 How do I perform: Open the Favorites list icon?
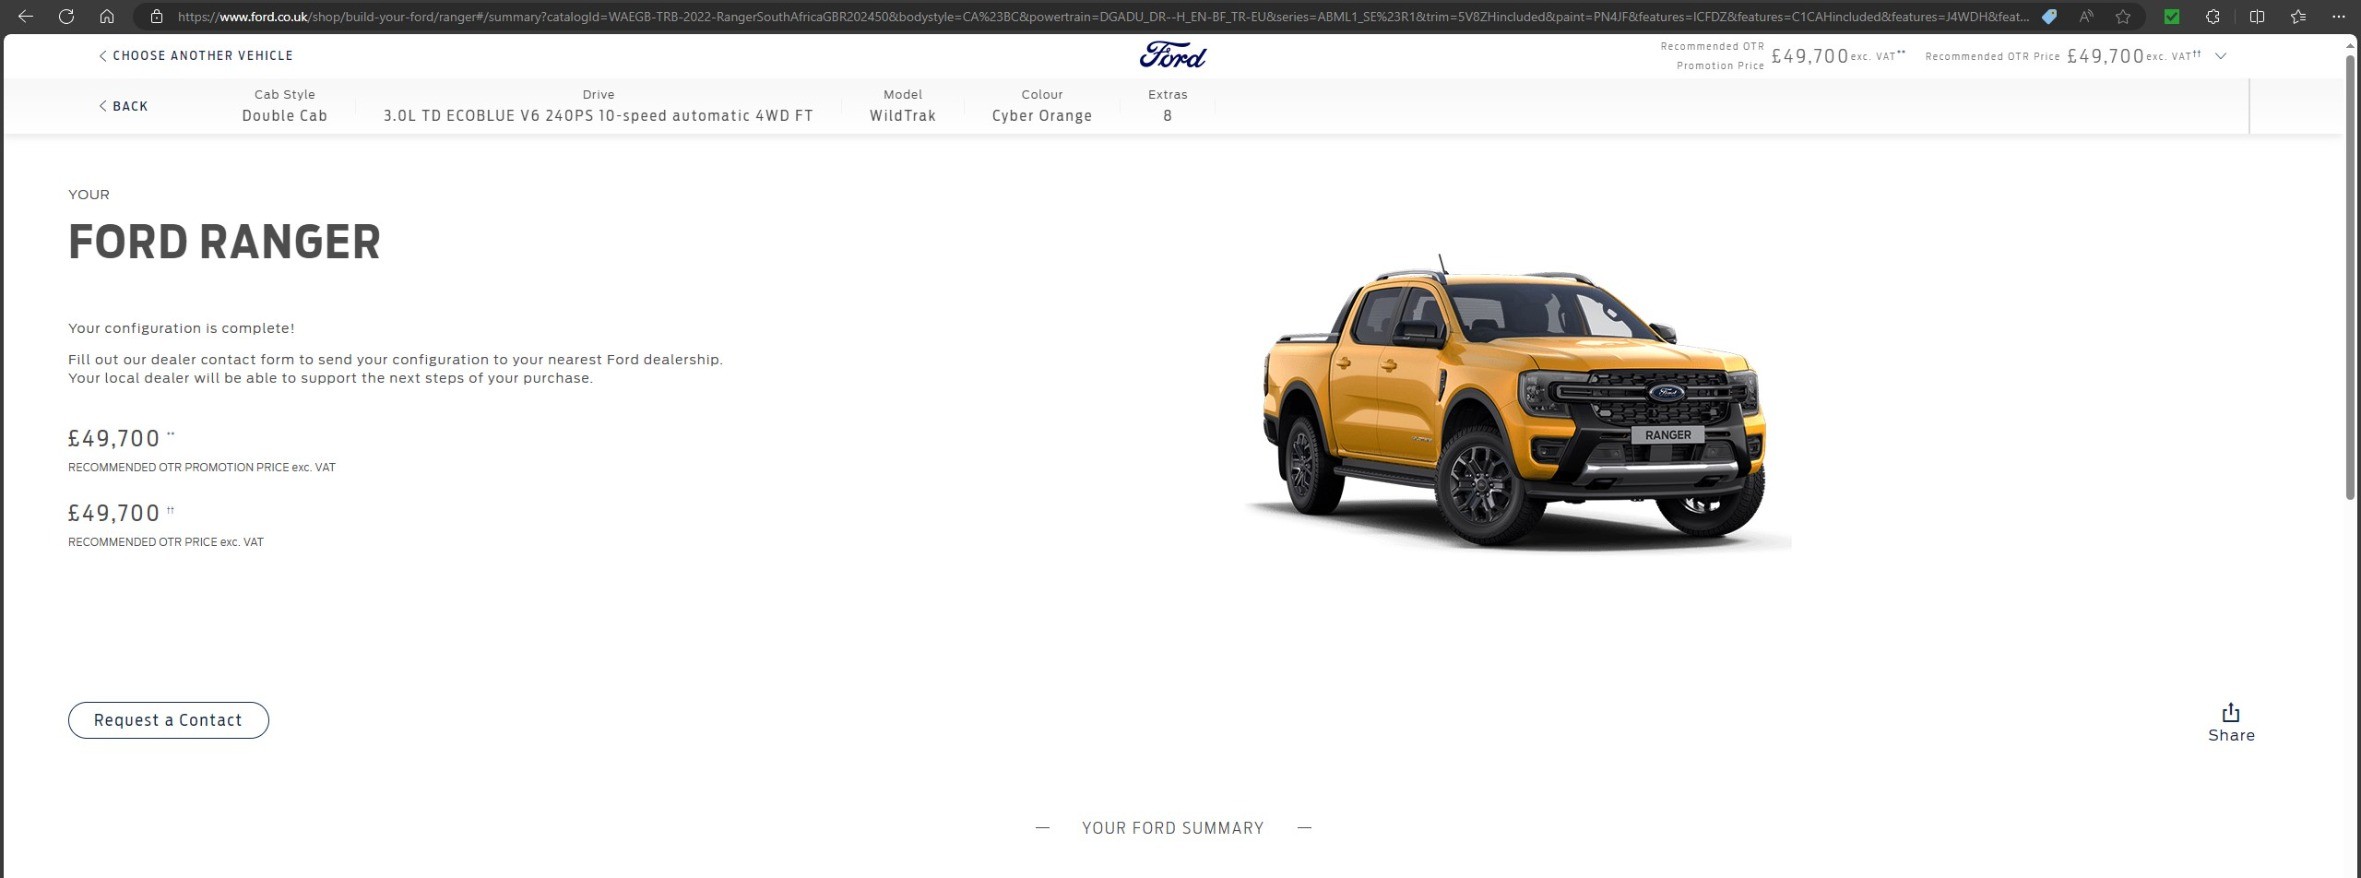(2298, 16)
